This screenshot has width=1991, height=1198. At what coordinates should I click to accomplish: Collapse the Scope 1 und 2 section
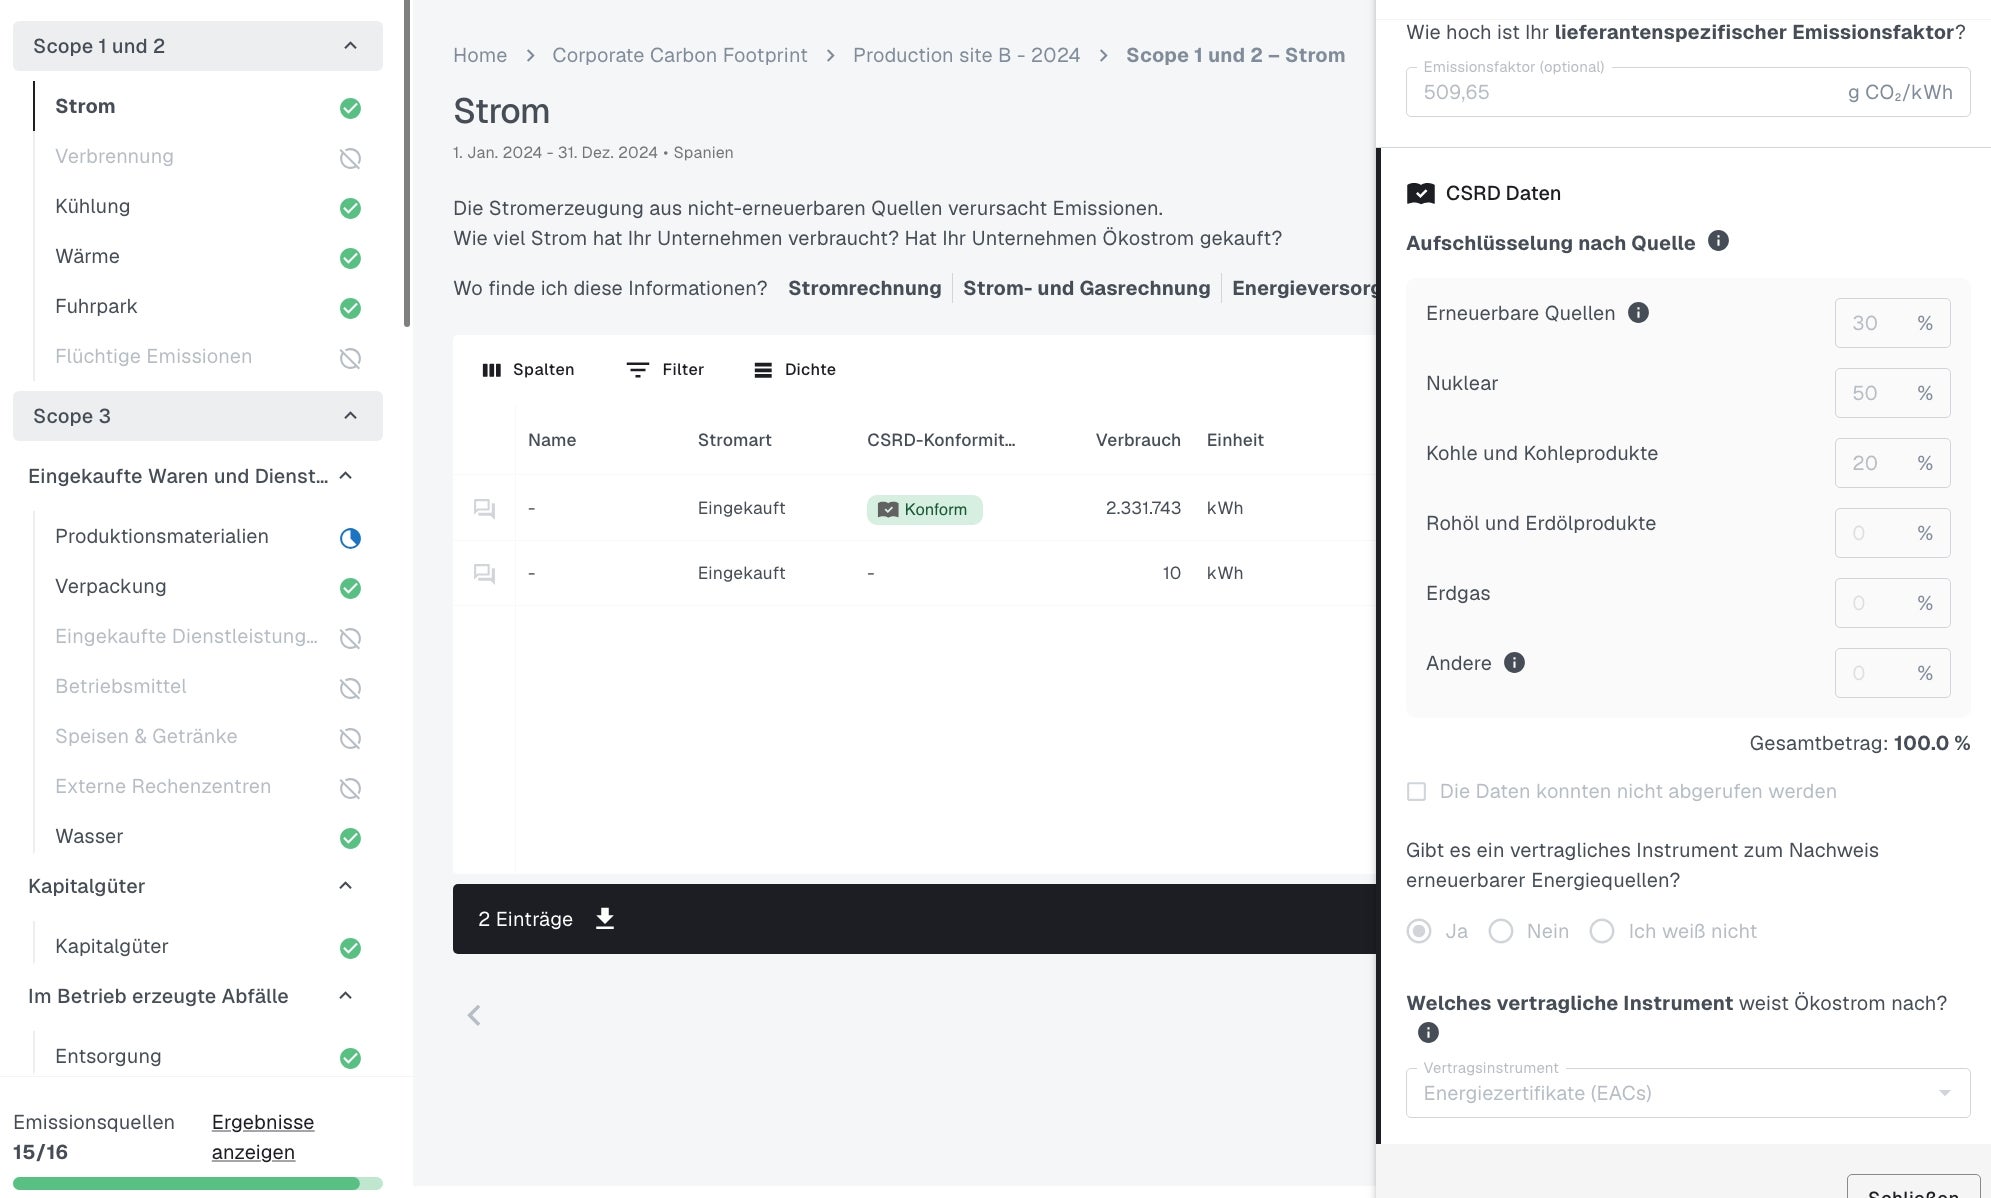(x=350, y=46)
